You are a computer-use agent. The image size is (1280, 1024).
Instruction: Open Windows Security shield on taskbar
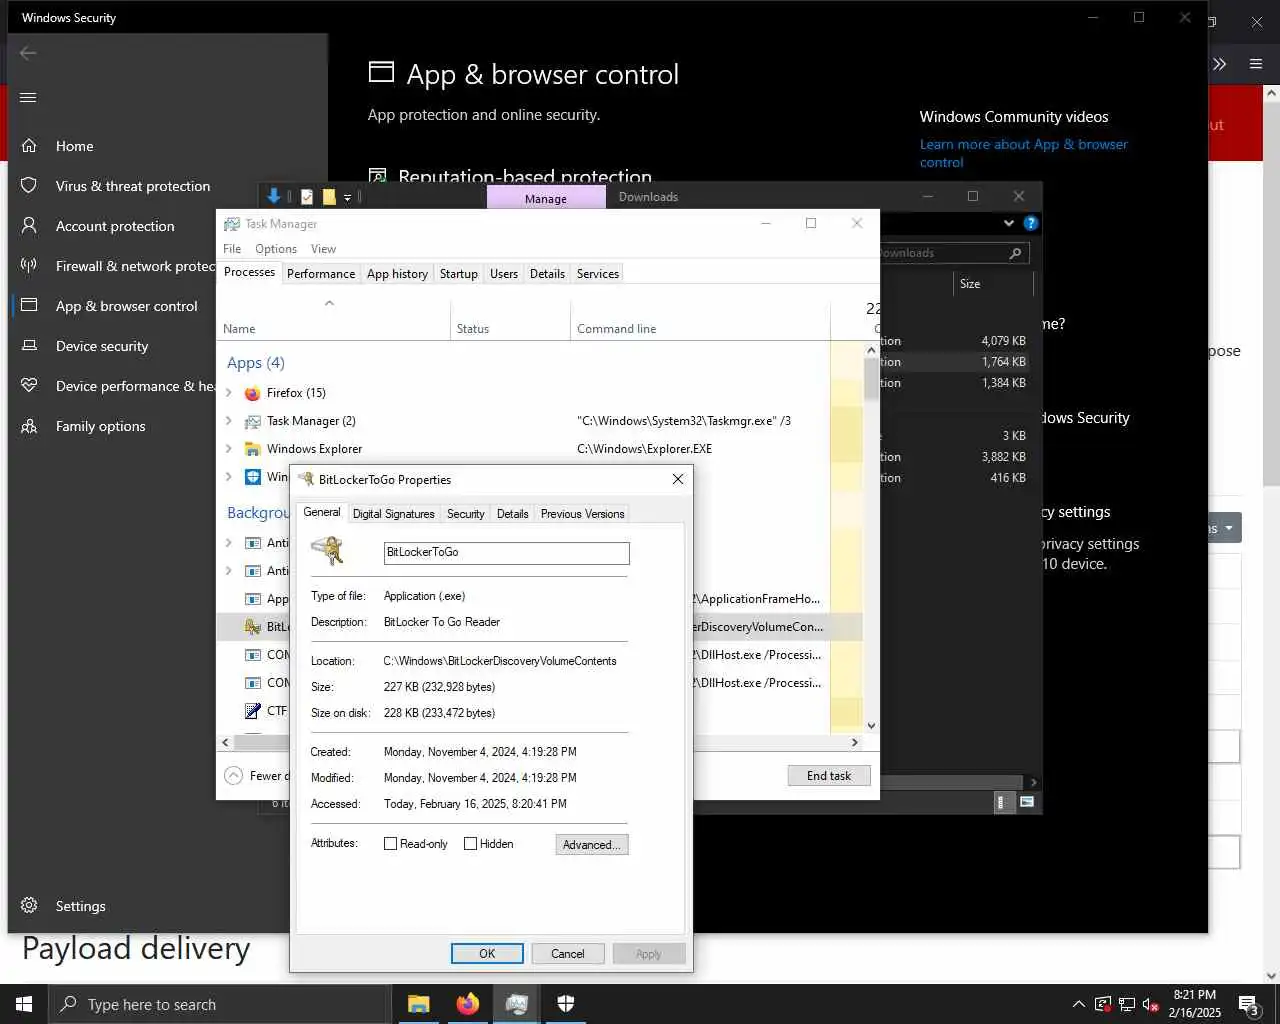click(565, 1004)
